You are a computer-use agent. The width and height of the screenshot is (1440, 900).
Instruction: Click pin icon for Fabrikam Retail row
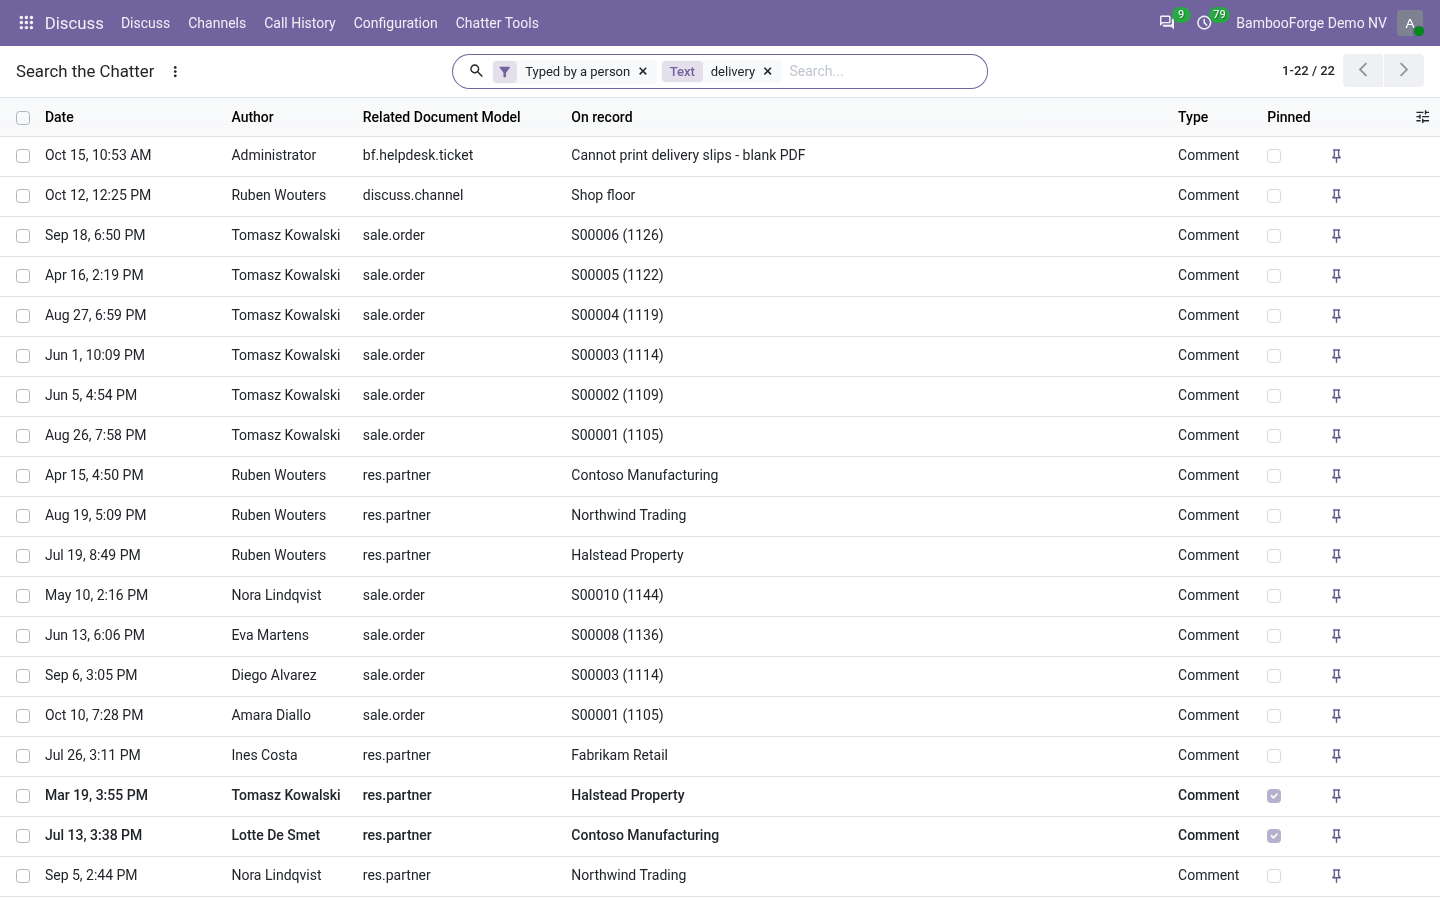pyautogui.click(x=1336, y=756)
